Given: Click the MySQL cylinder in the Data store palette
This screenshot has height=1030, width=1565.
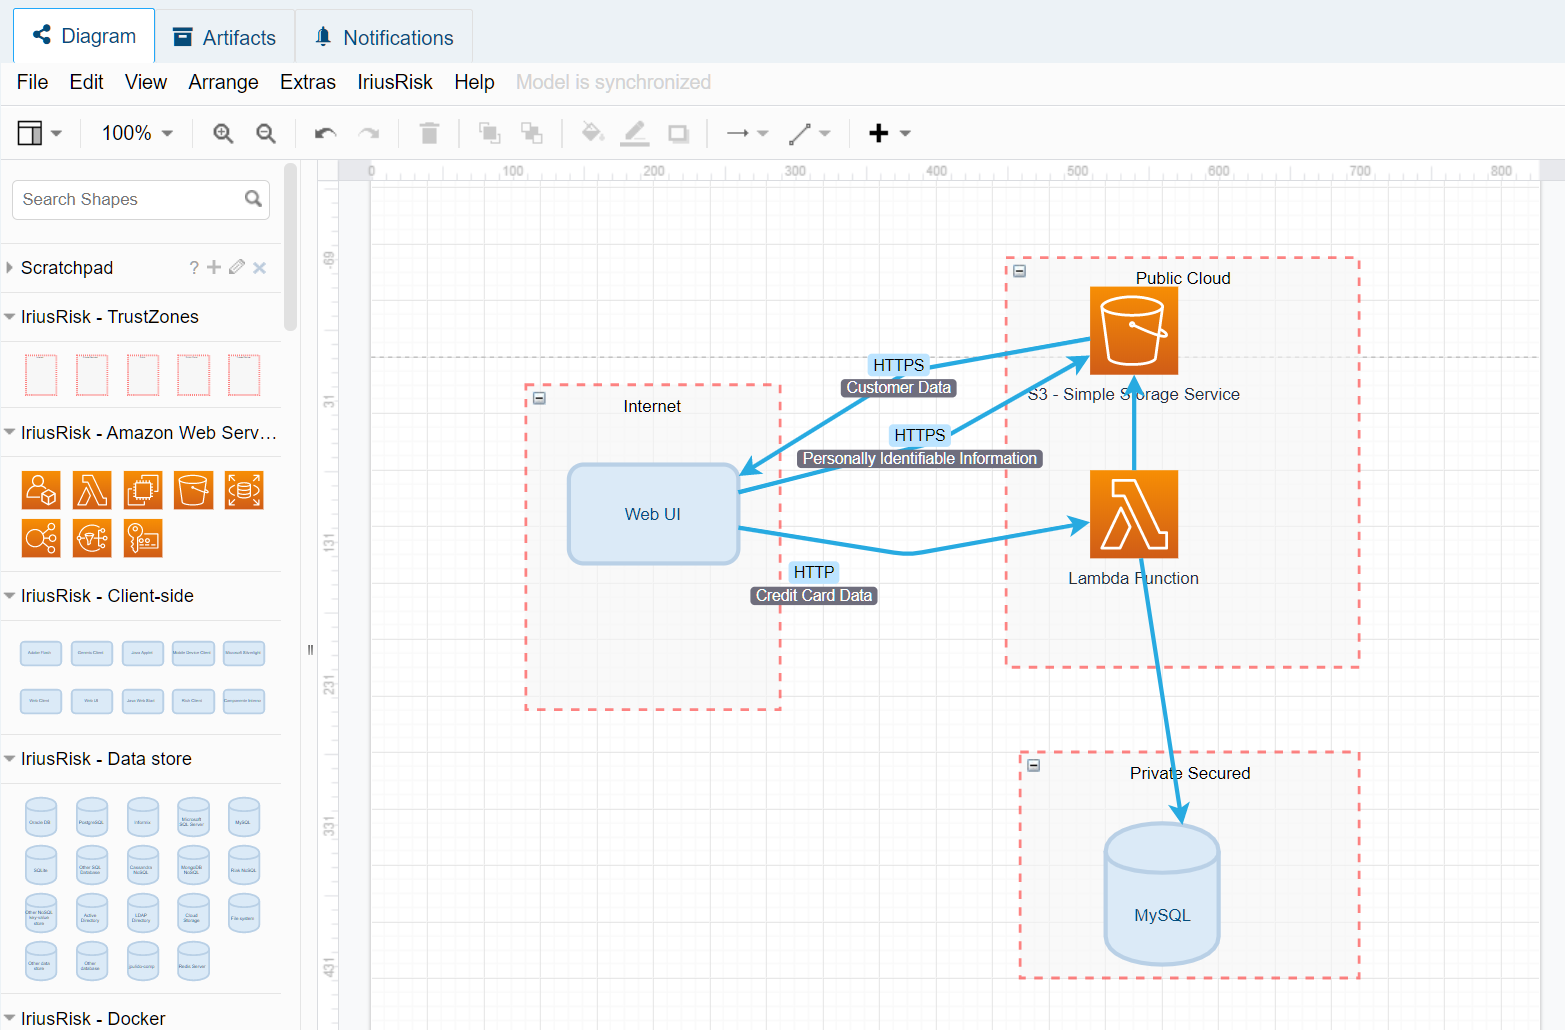Looking at the screenshot, I should 243,817.
